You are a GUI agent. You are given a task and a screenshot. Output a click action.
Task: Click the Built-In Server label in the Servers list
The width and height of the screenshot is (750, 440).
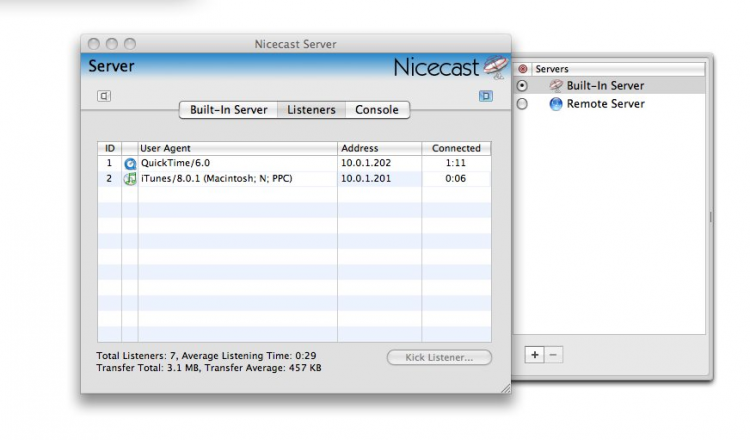coord(606,86)
